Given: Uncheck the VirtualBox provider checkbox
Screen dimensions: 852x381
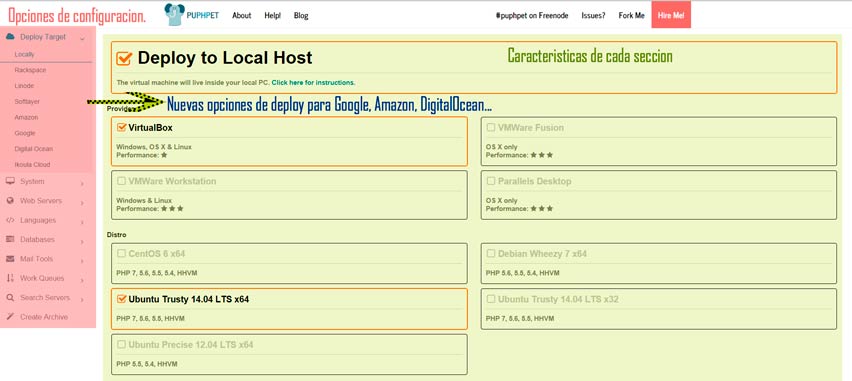Looking at the screenshot, I should [122, 128].
